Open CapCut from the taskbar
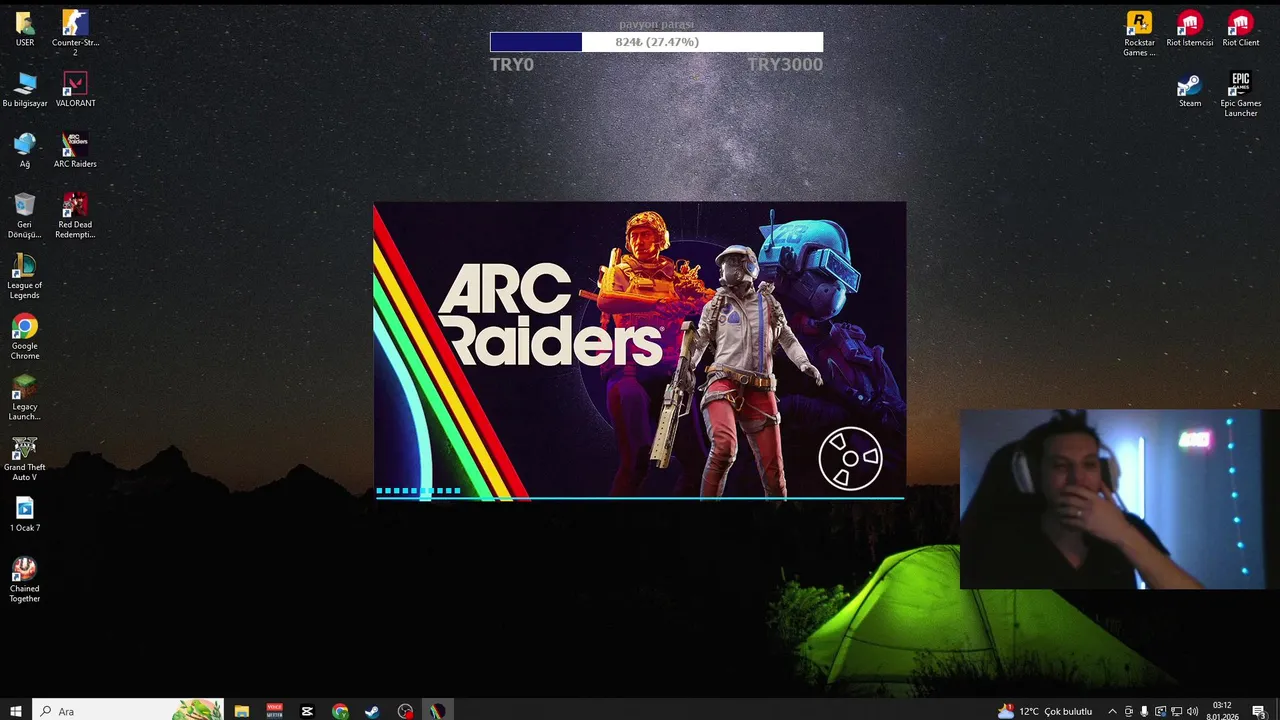This screenshot has height=720, width=1280. click(x=307, y=711)
